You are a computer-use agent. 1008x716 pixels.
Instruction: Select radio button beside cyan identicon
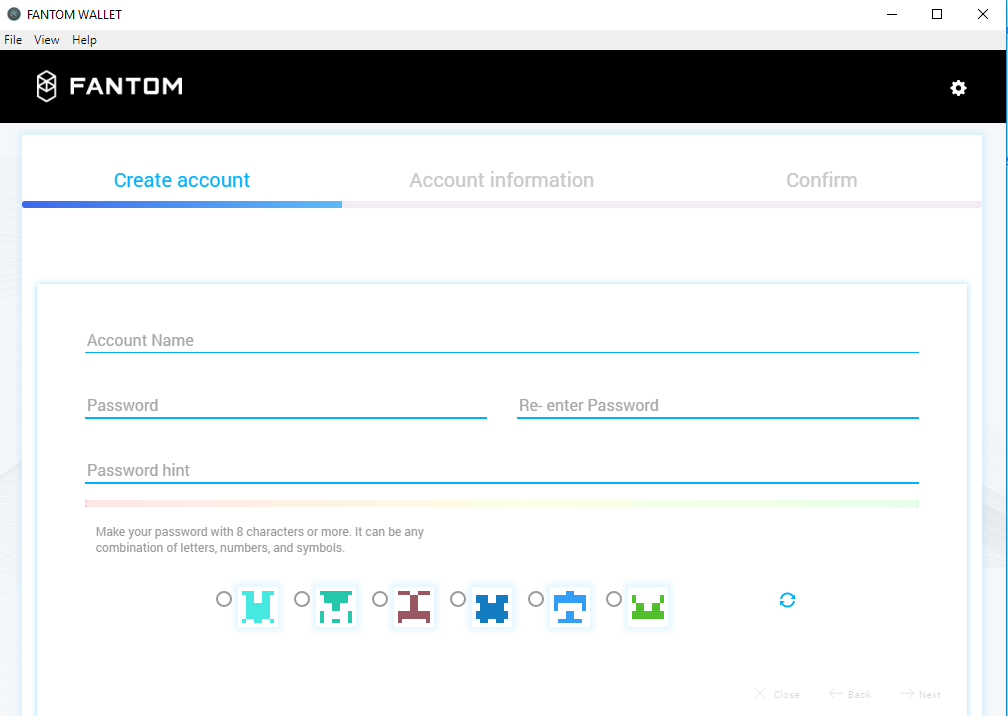tap(224, 599)
